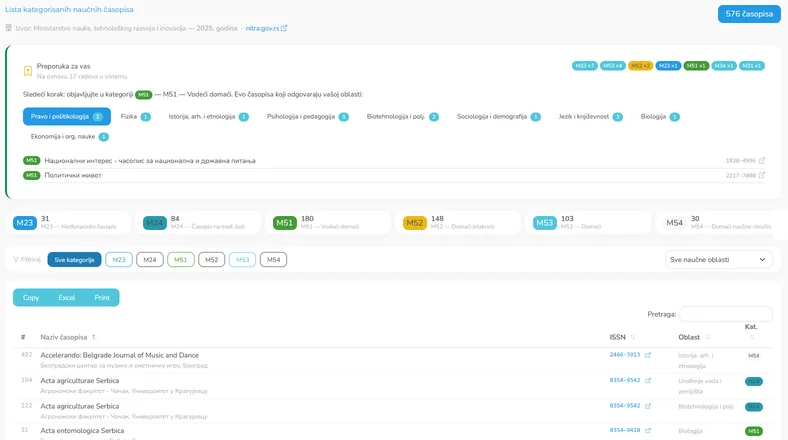Open external link icon for ISSN 1820-4996

(x=762, y=161)
